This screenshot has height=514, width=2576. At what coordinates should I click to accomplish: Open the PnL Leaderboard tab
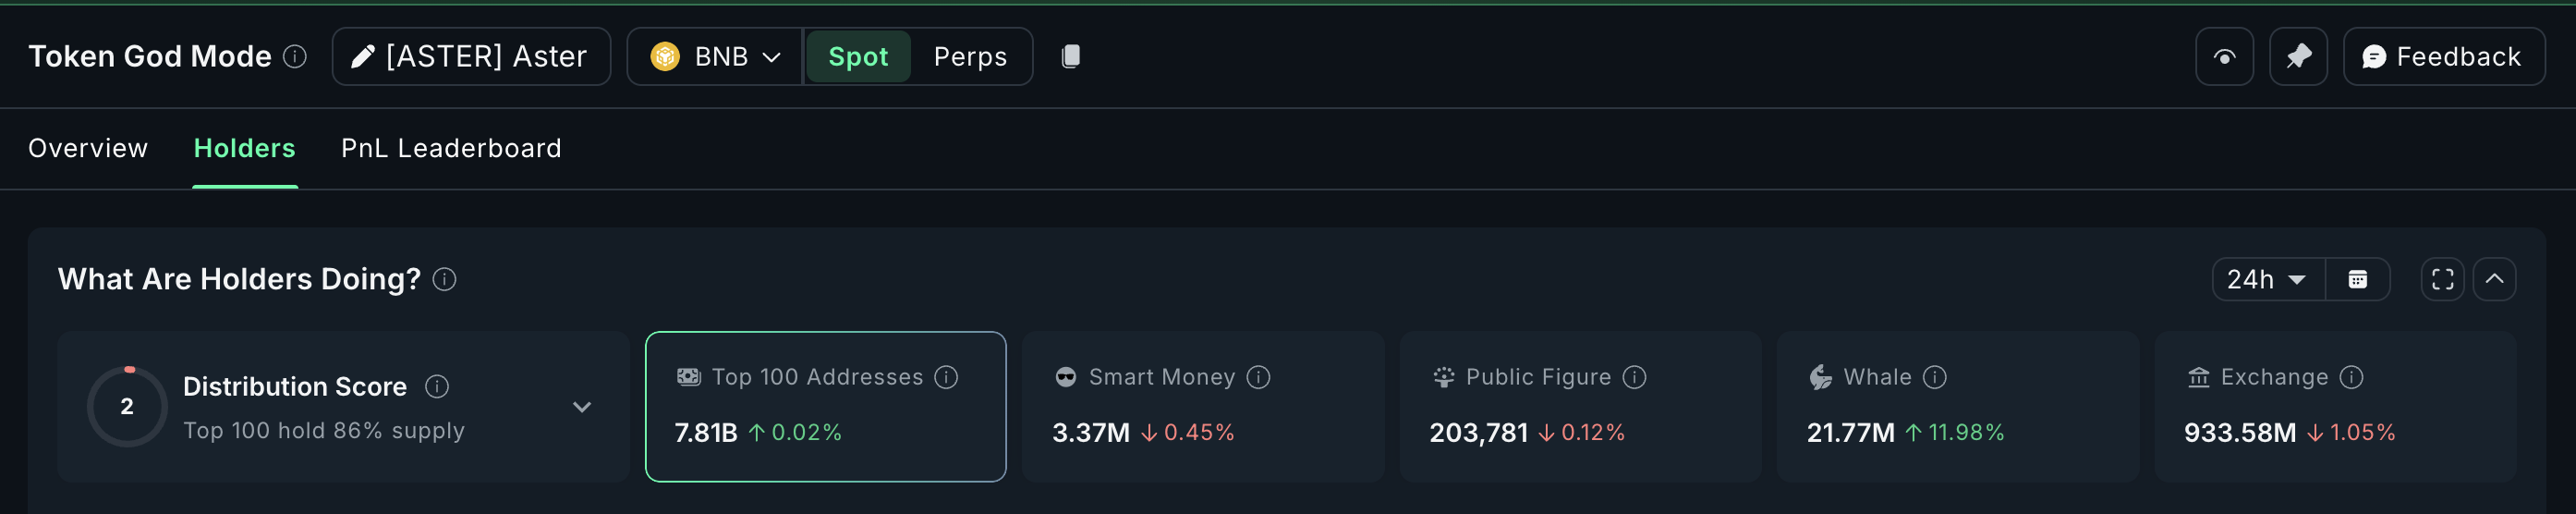[x=451, y=148]
